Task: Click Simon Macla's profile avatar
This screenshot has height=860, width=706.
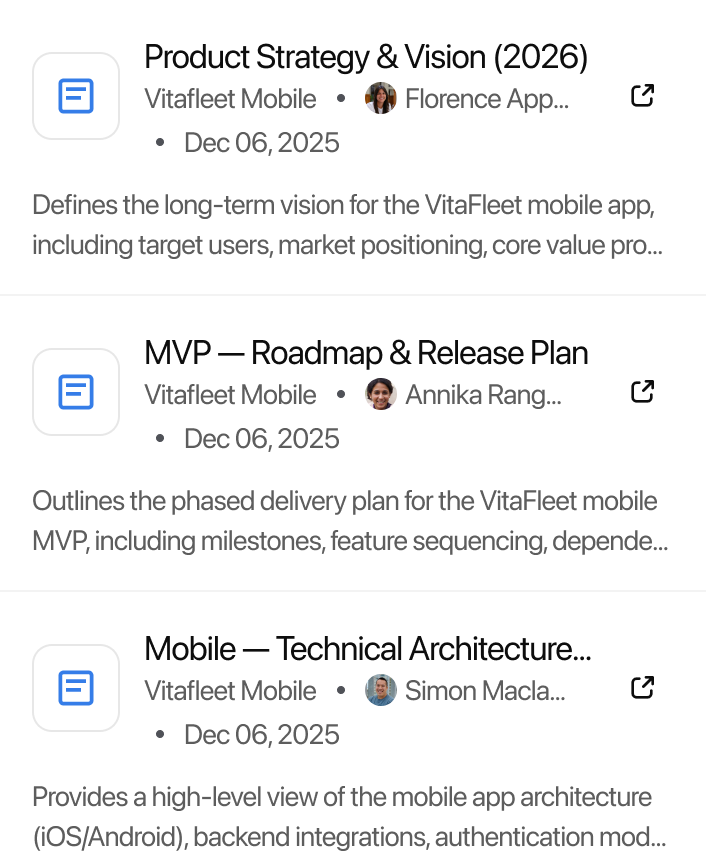Action: click(381, 691)
